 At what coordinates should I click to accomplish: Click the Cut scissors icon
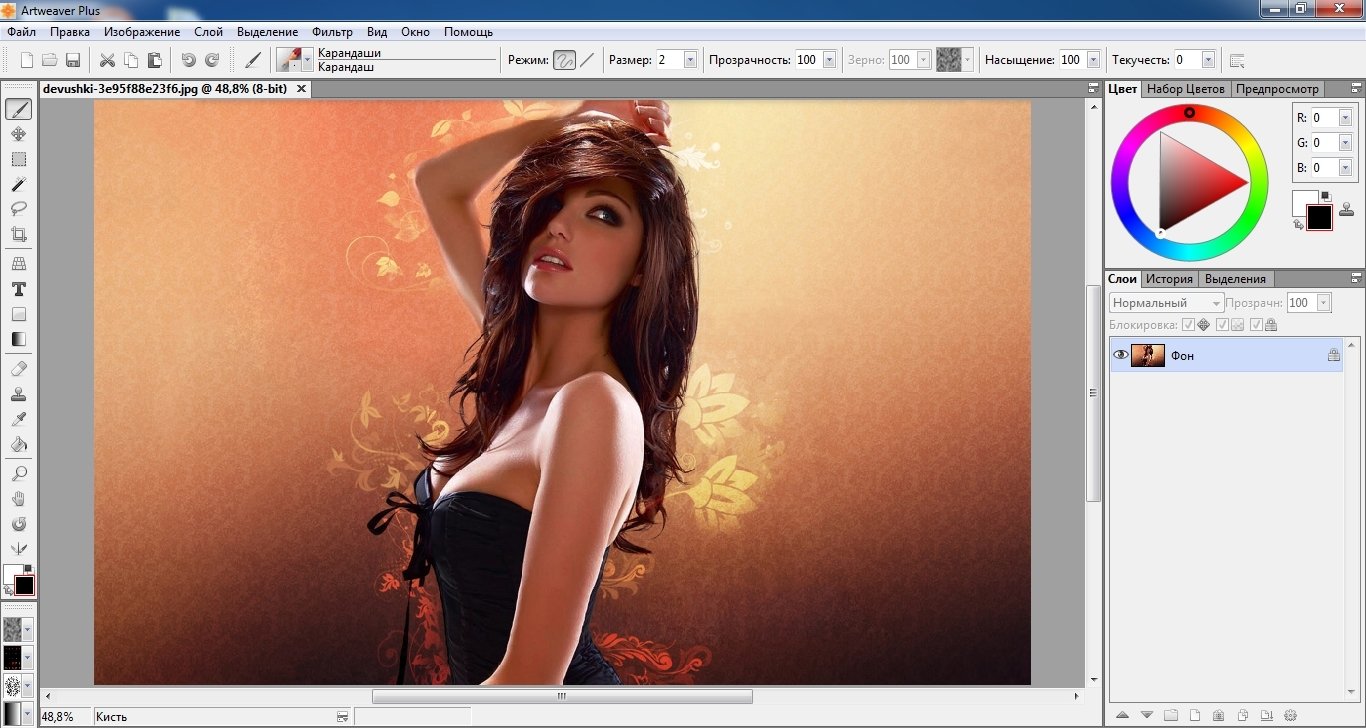coord(107,60)
